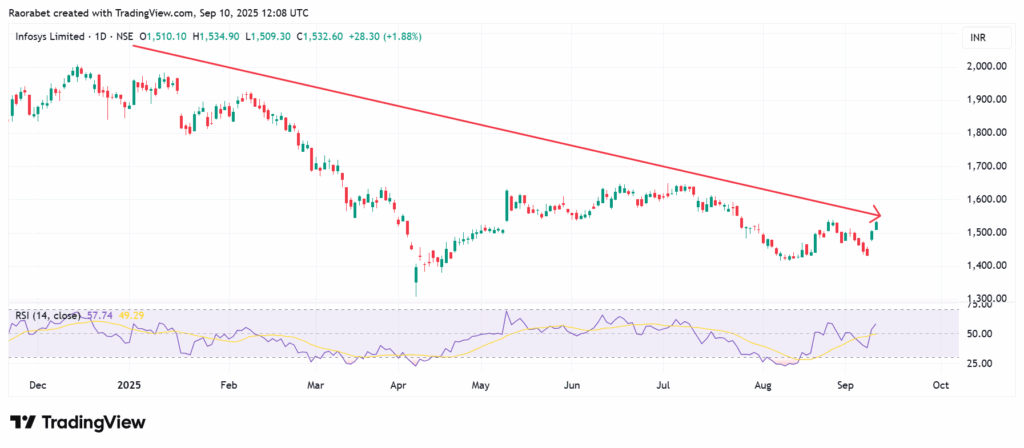Click the open value O1,510.10
The width and height of the screenshot is (1024, 448).
click(161, 37)
